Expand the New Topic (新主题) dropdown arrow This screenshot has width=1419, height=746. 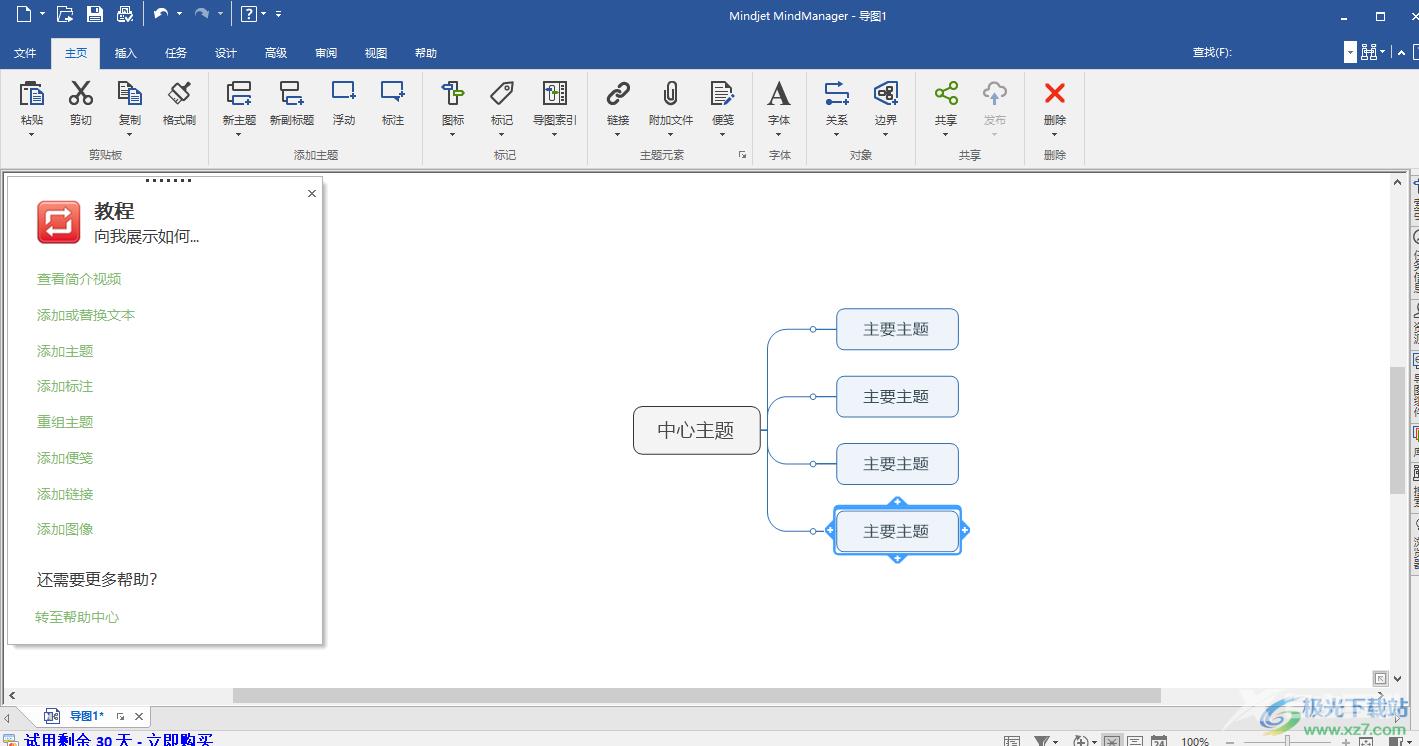pos(239,134)
